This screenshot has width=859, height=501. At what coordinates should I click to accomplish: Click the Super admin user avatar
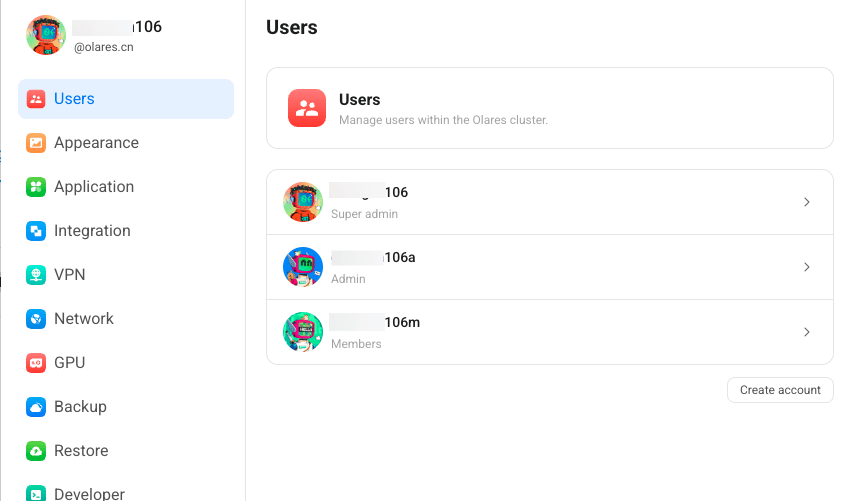(x=303, y=202)
